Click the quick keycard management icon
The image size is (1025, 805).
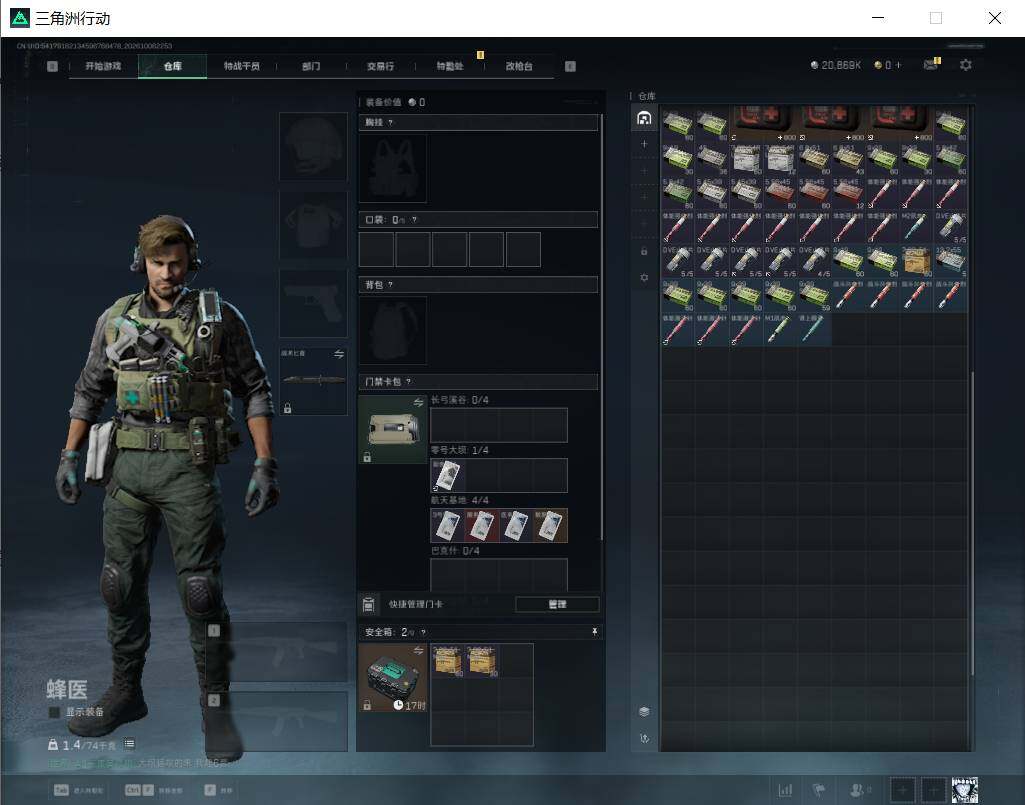368,604
